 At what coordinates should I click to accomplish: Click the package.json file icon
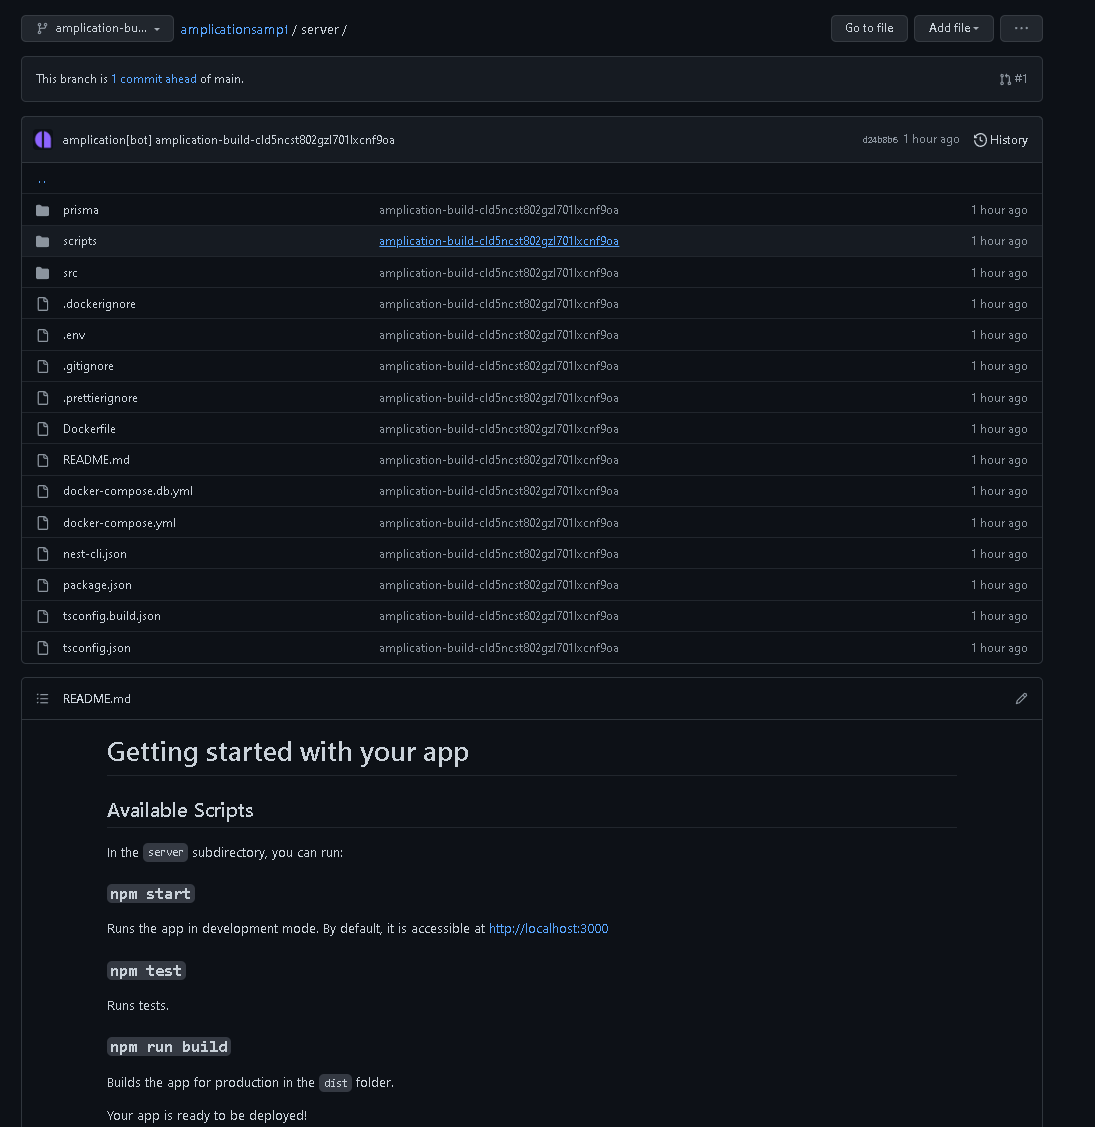(42, 585)
